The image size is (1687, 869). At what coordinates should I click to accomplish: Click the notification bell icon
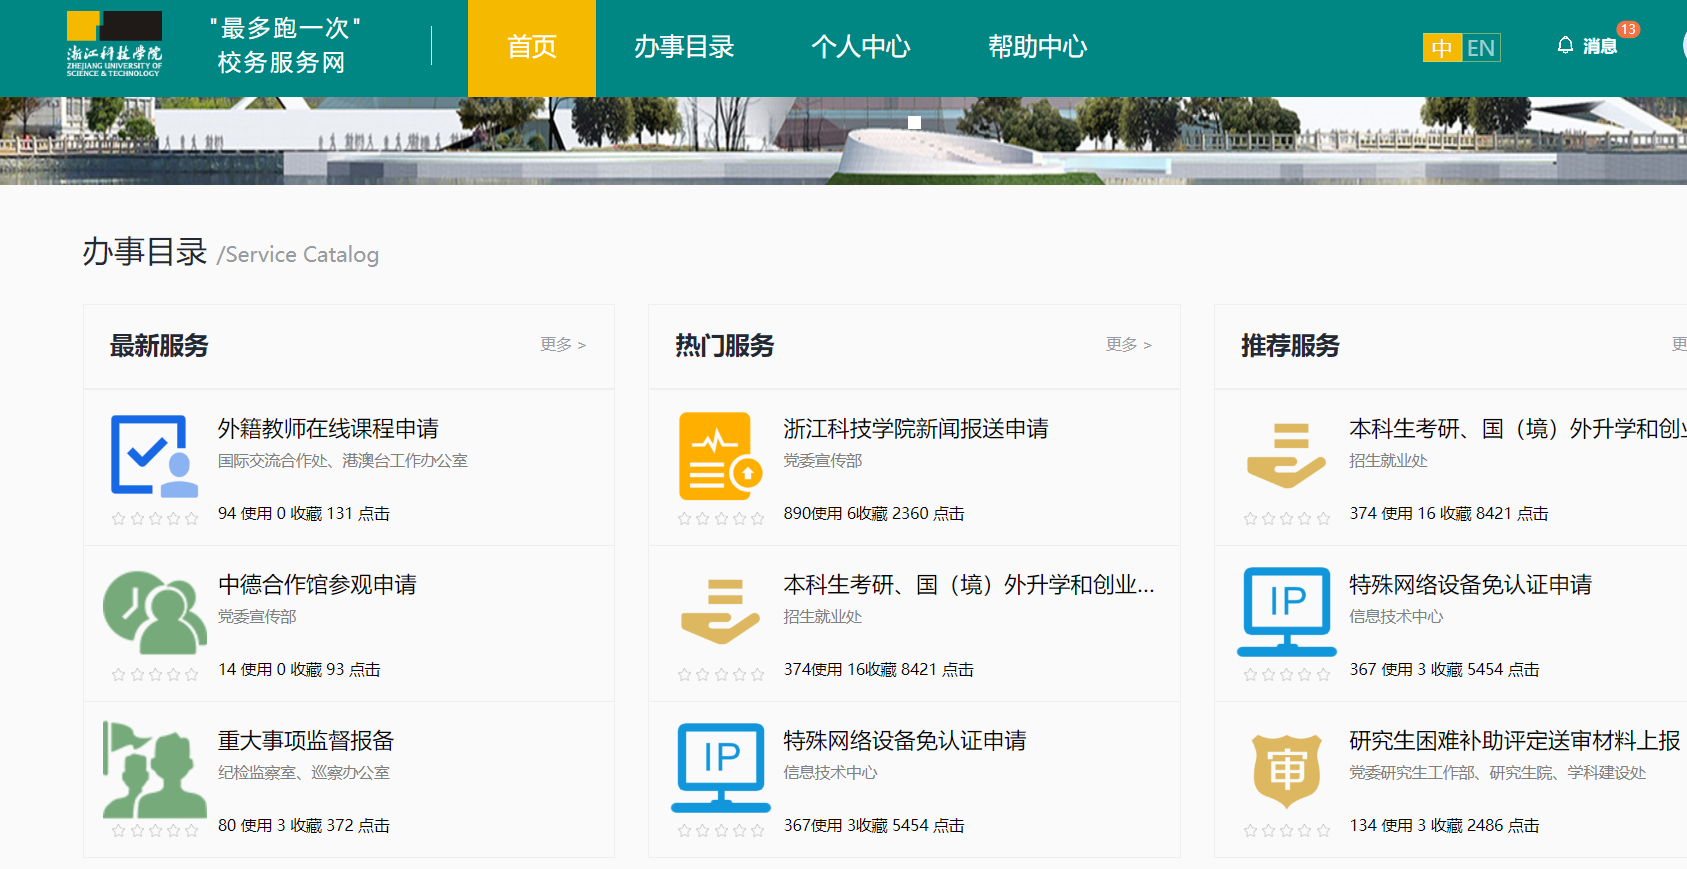click(x=1565, y=45)
